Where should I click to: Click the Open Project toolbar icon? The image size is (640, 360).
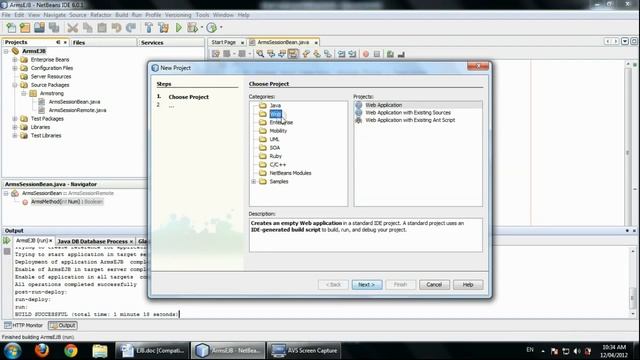pyautogui.click(x=40, y=28)
